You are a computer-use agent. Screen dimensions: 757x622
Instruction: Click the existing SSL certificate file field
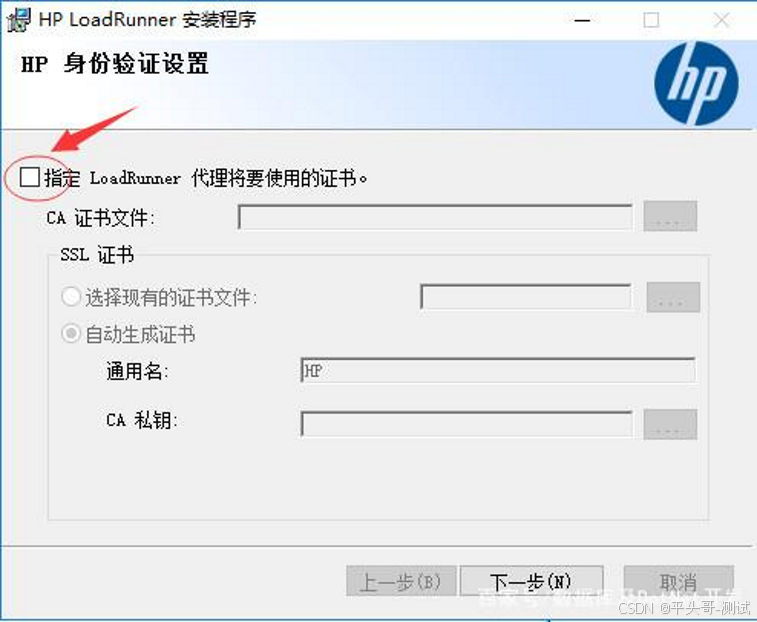[x=526, y=297]
